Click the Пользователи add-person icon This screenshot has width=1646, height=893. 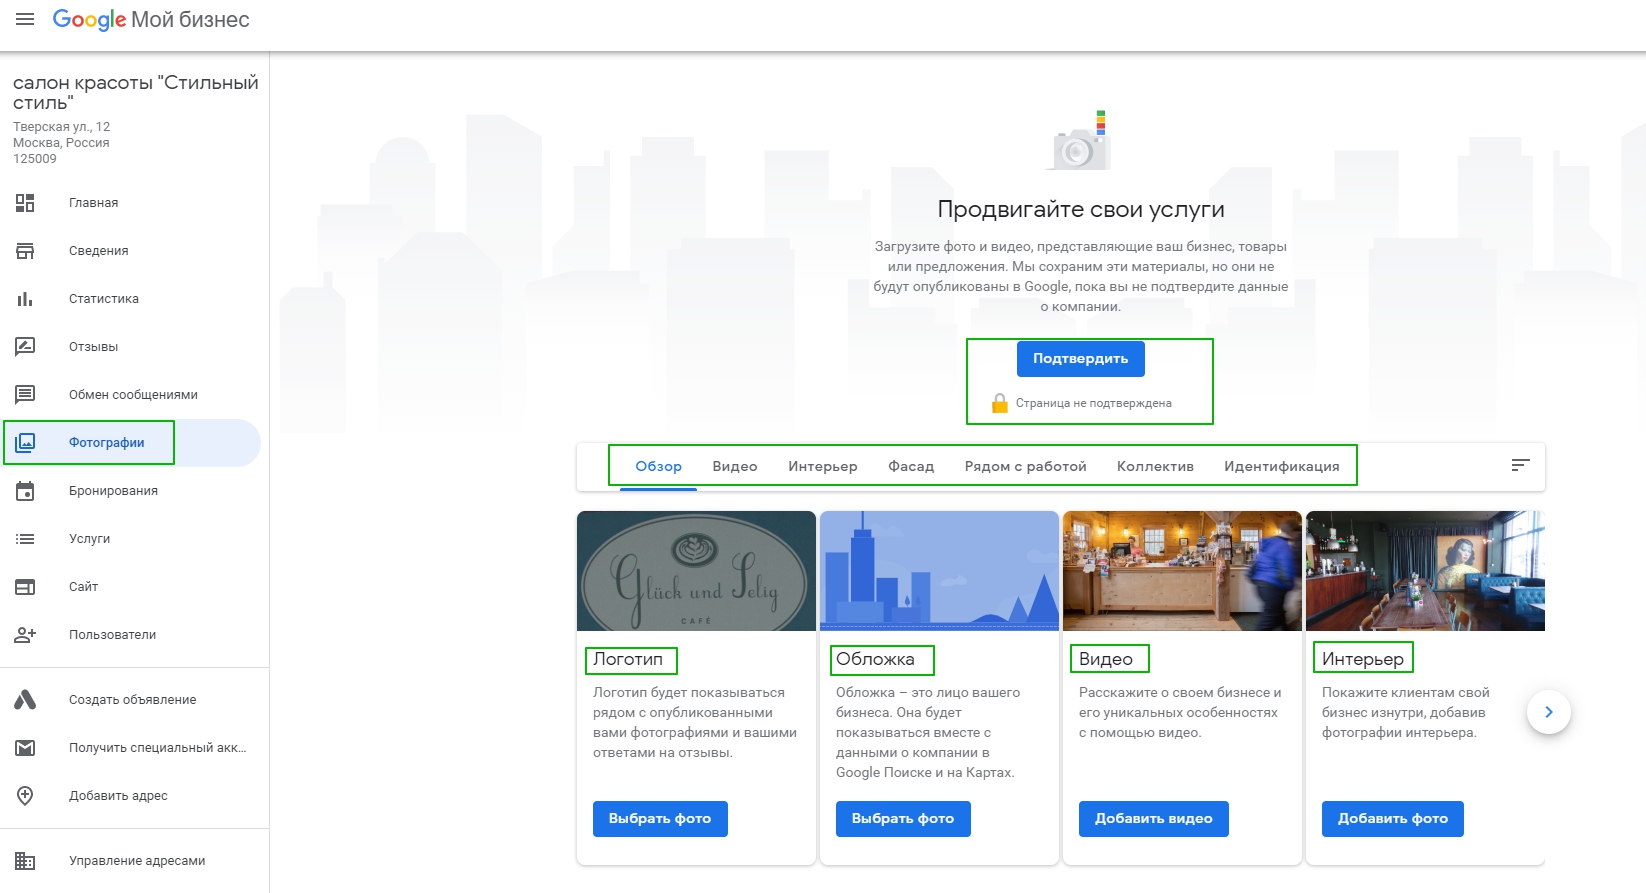(x=25, y=635)
